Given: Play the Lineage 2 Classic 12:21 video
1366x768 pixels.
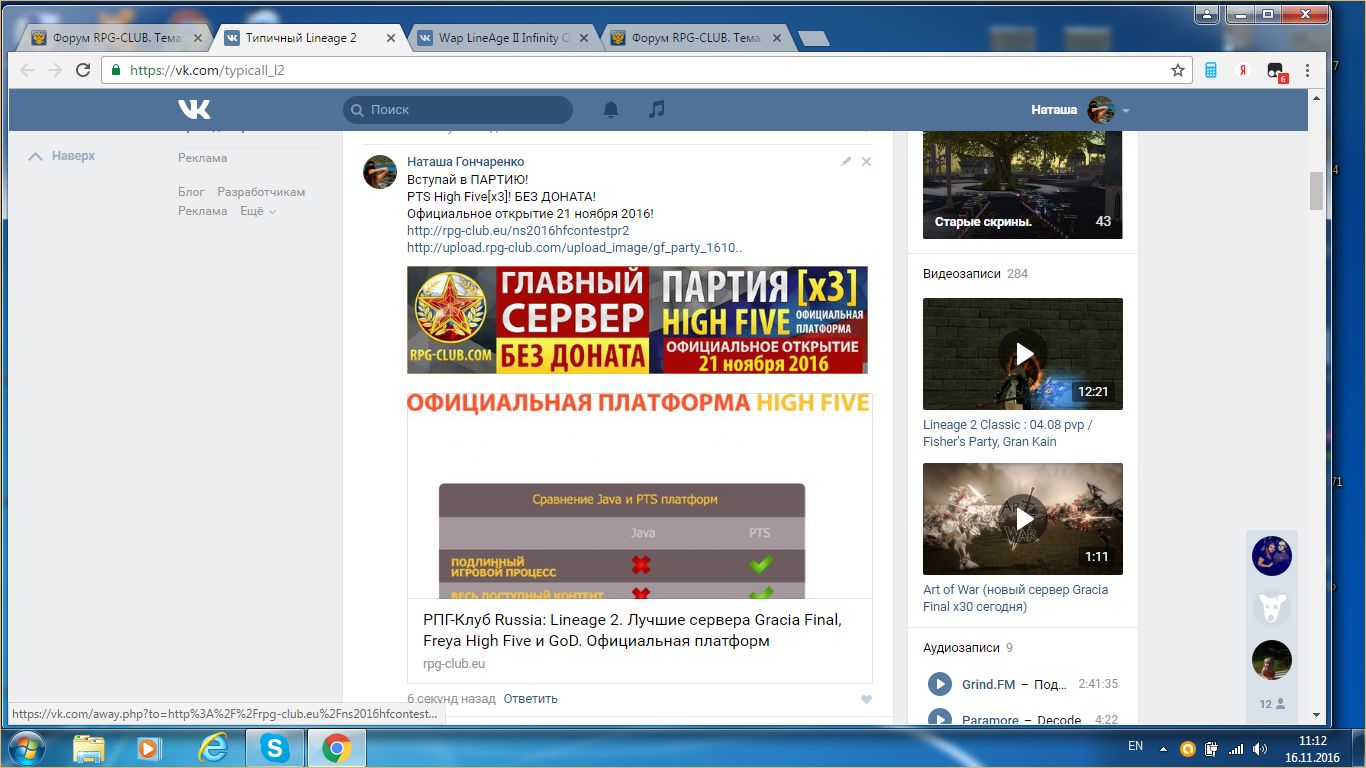Looking at the screenshot, I should pyautogui.click(x=1022, y=354).
